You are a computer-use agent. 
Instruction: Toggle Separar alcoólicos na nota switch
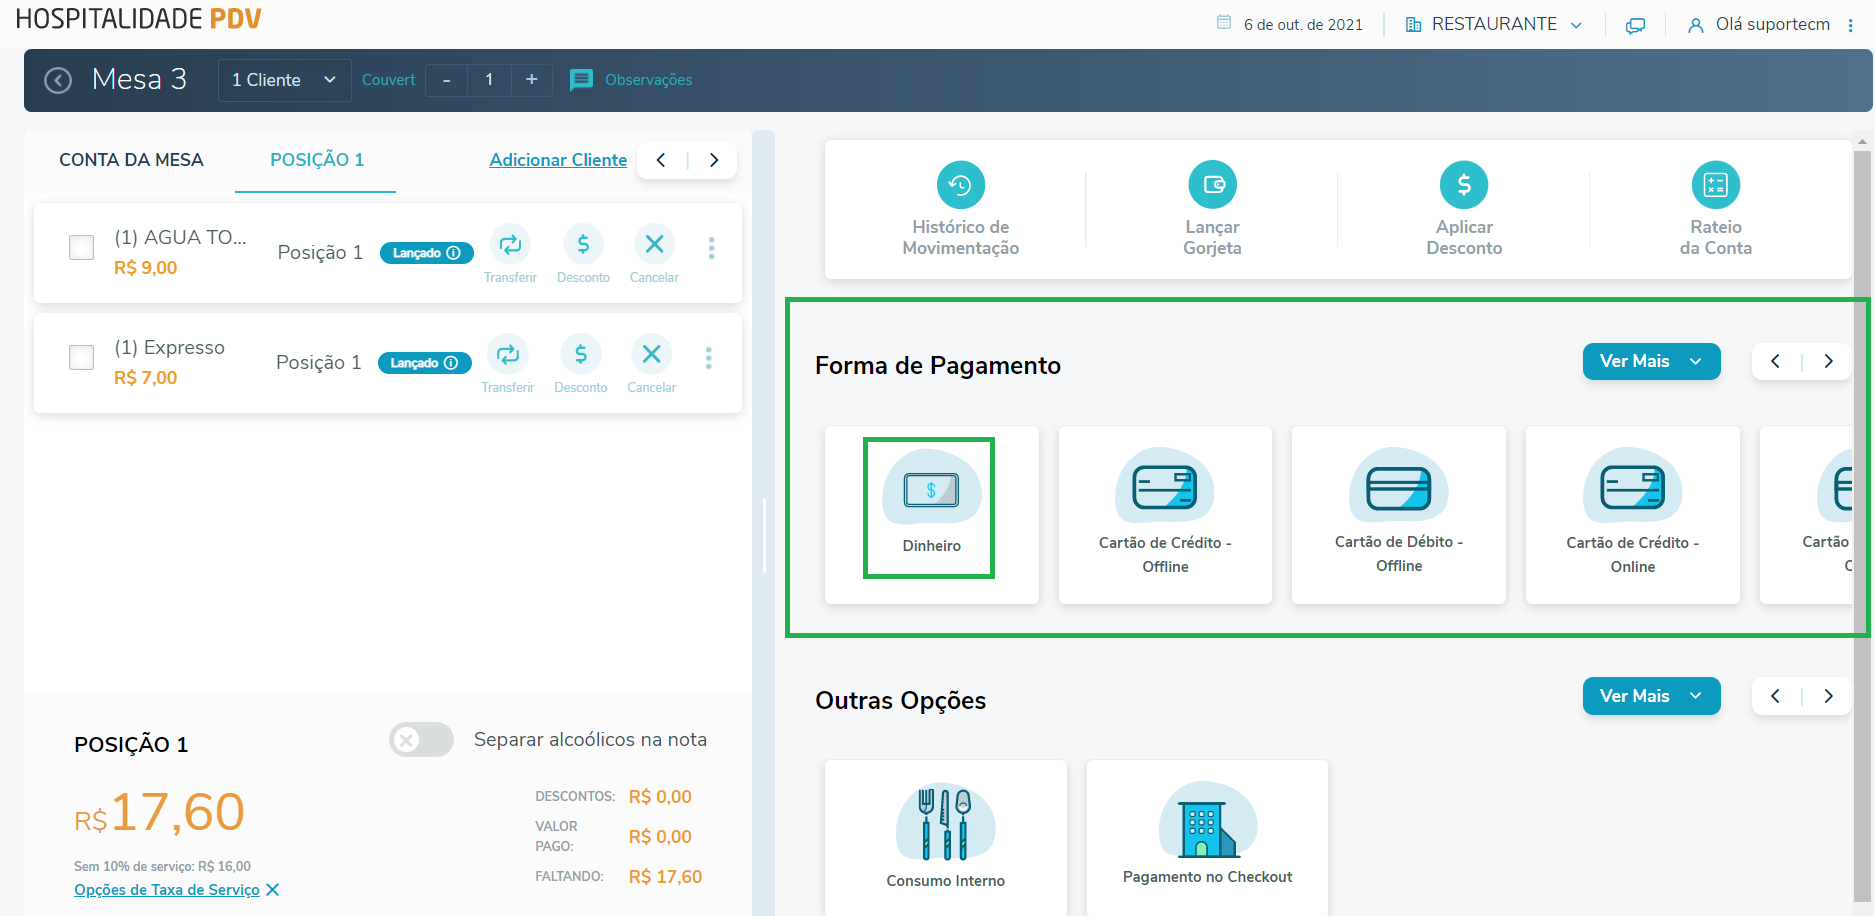tap(421, 740)
